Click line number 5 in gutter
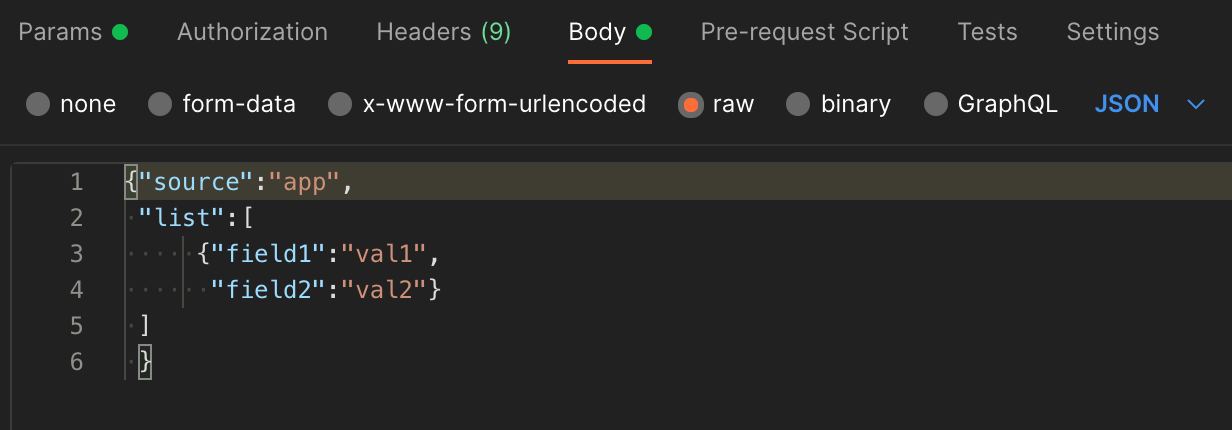Image resolution: width=1232 pixels, height=430 pixels. (77, 326)
